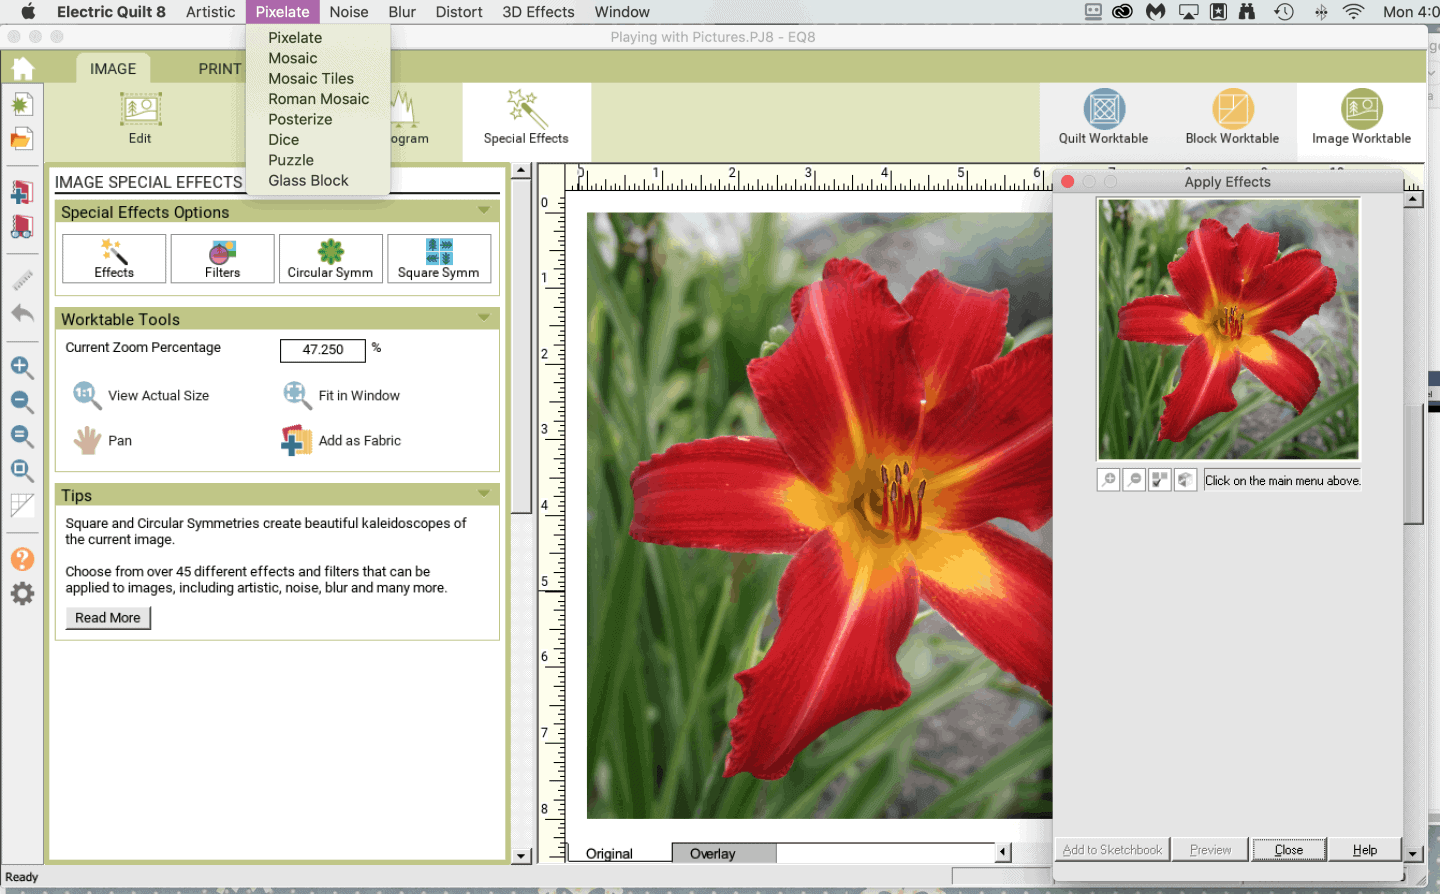Click Fit in Window tool
This screenshot has height=894, width=1440.
[x=341, y=396]
